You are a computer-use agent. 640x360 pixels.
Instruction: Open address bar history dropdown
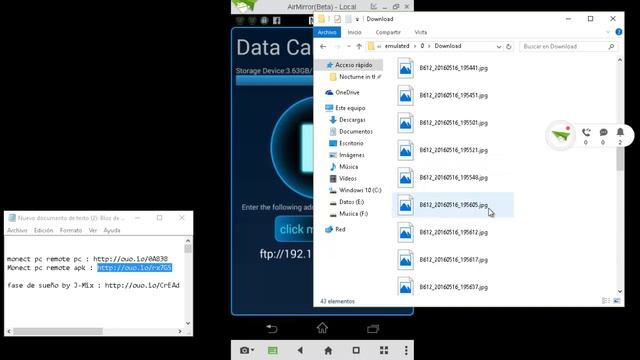pos(498,47)
